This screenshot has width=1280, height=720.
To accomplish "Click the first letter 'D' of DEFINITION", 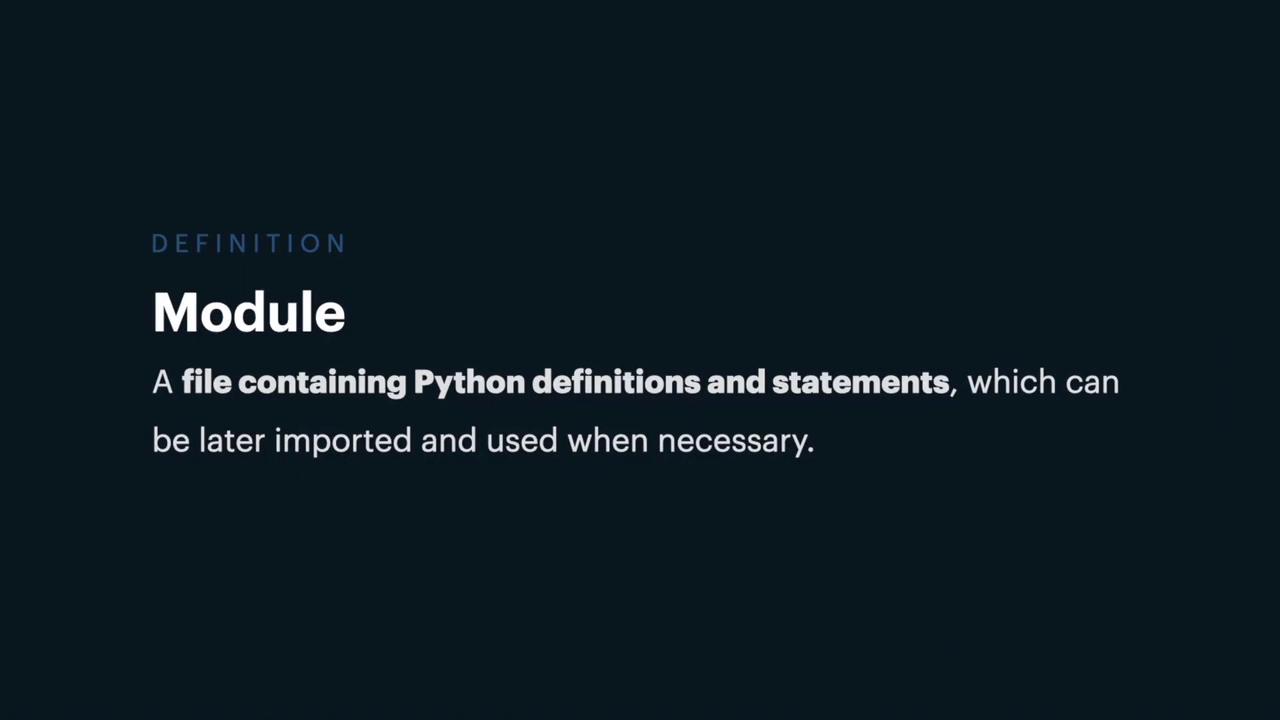I will [159, 244].
